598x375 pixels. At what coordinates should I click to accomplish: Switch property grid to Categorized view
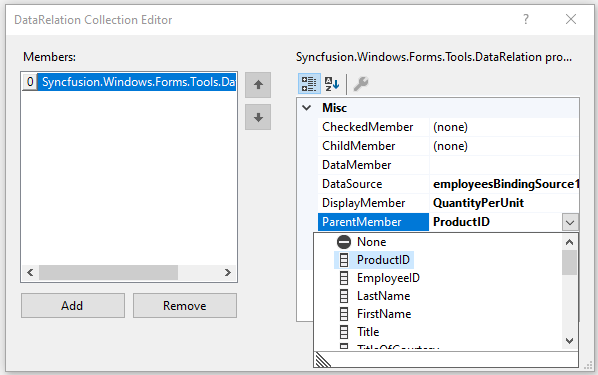point(309,84)
